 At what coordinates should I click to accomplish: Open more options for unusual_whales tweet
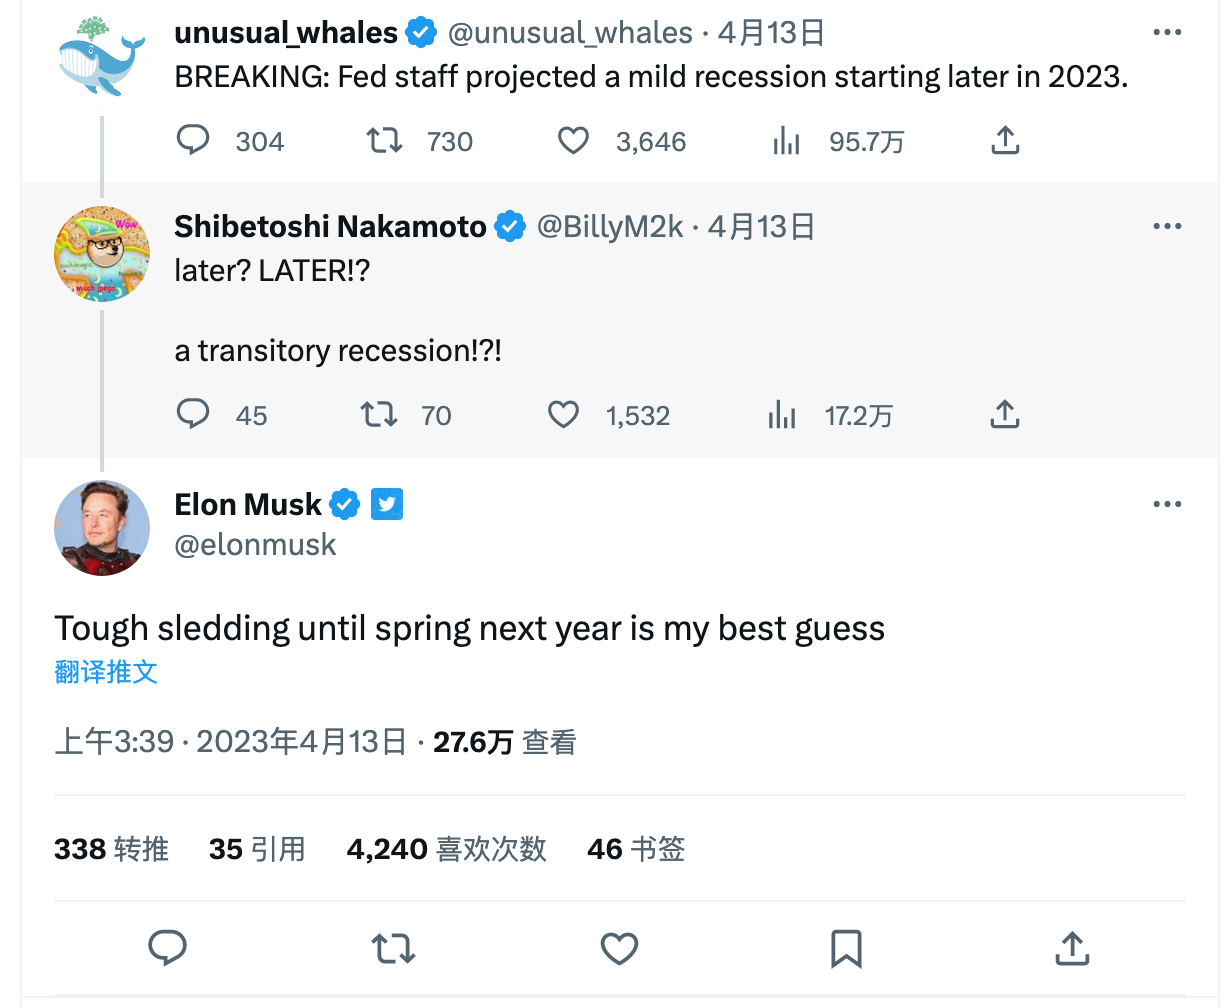coord(1167,33)
